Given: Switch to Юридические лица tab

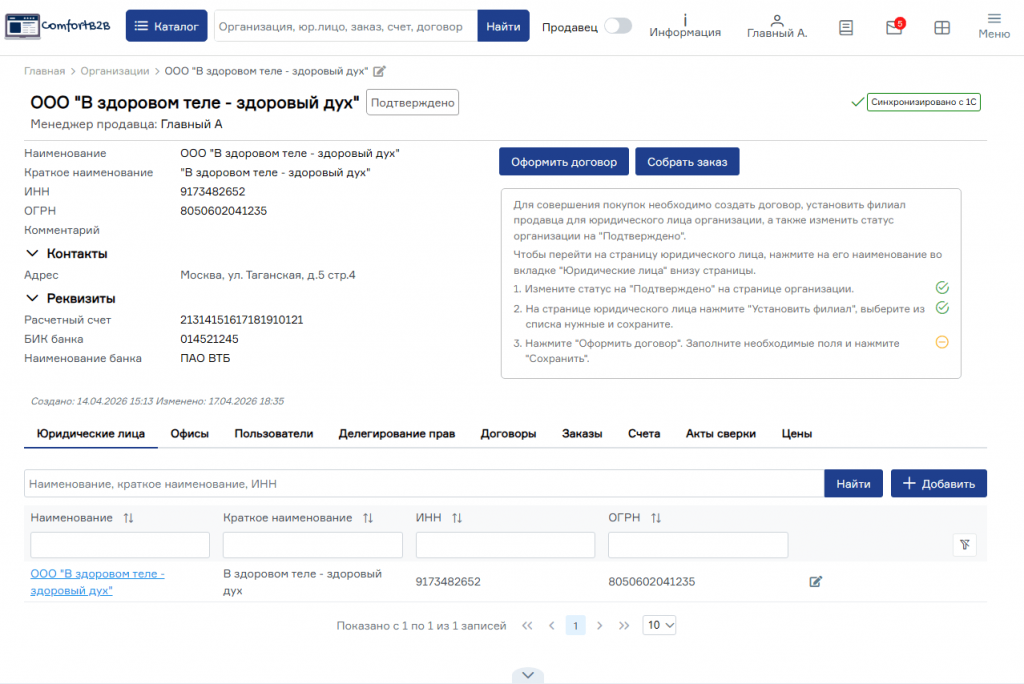Looking at the screenshot, I should point(91,434).
